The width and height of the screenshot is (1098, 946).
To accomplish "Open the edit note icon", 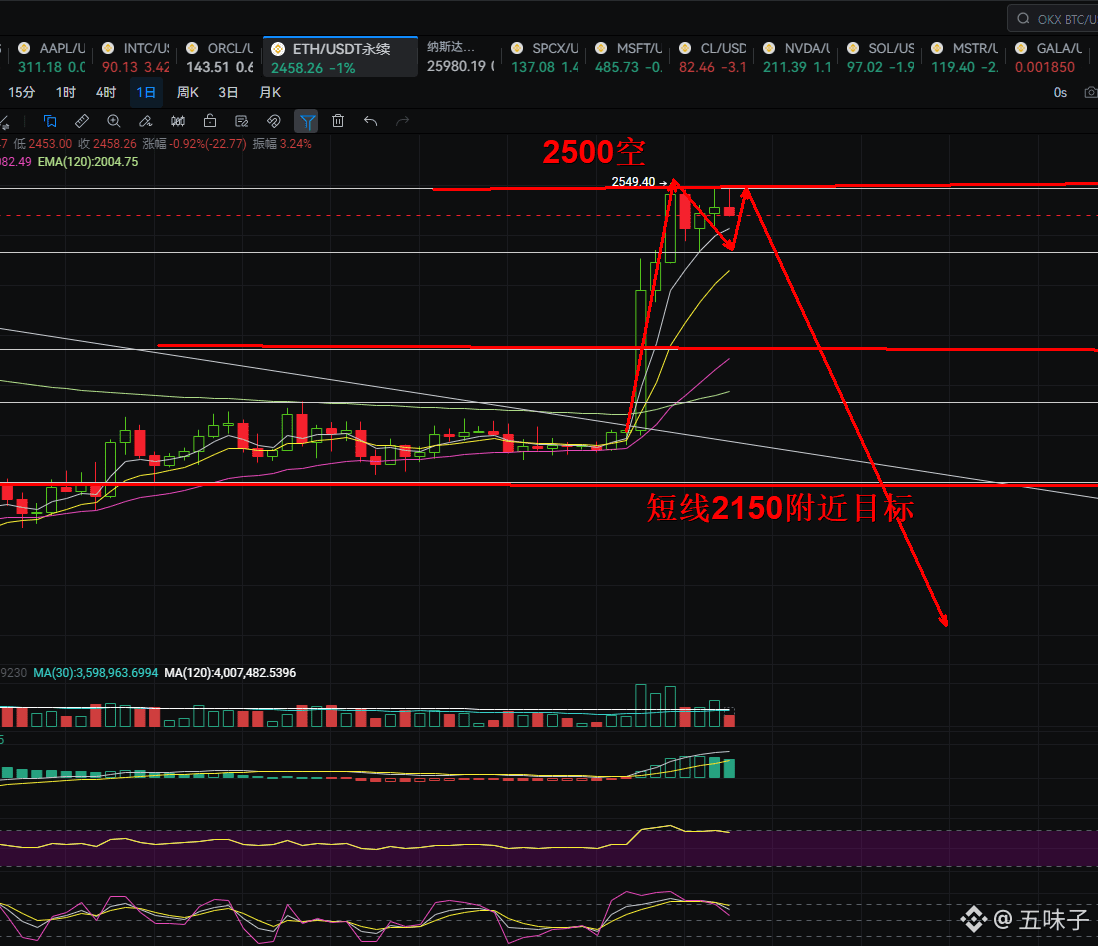I will pyautogui.click(x=242, y=121).
